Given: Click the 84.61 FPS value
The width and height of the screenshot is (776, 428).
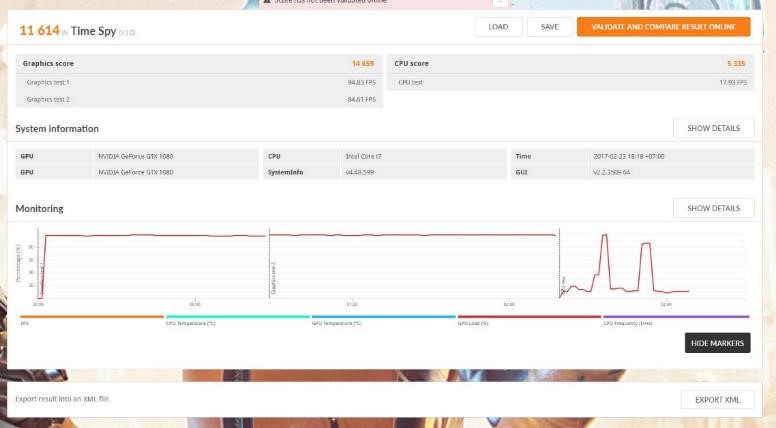Looking at the screenshot, I should click(x=361, y=99).
